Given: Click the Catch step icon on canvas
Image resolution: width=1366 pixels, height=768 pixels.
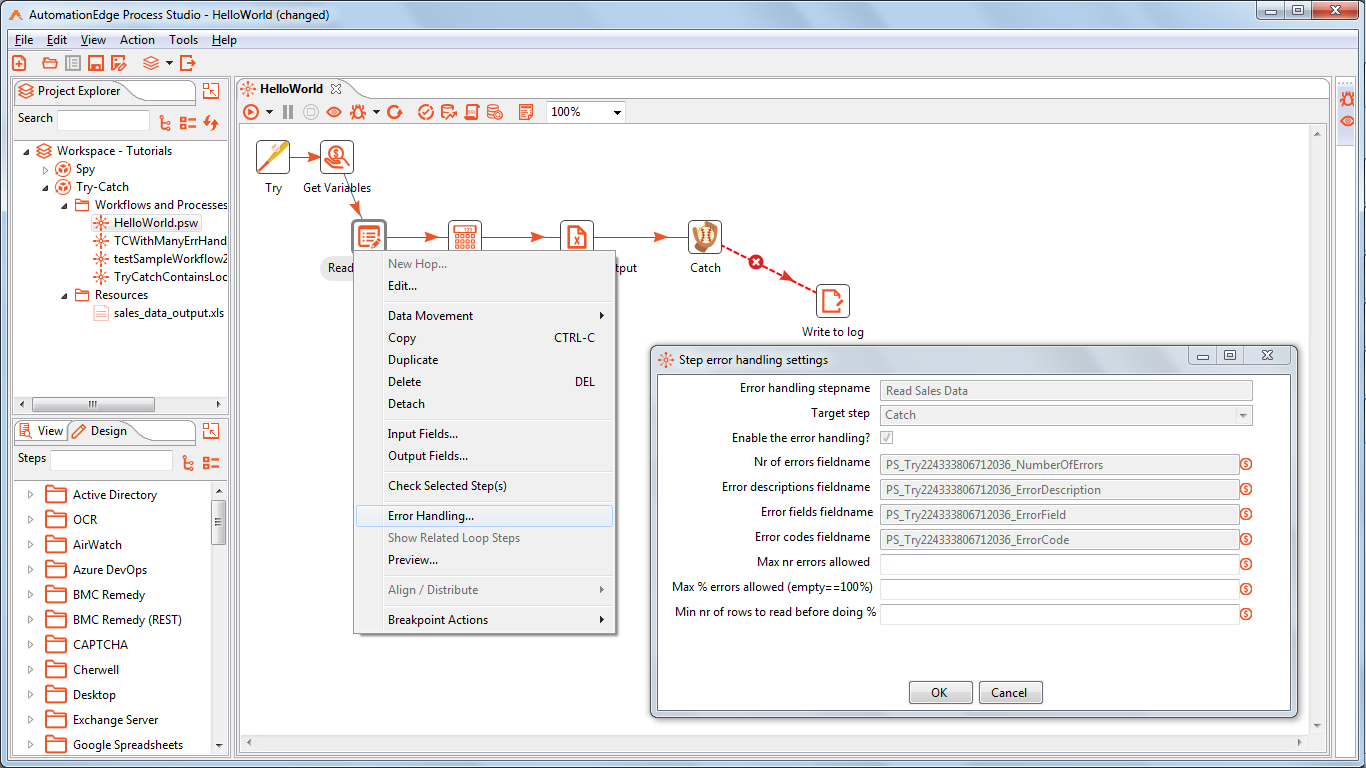Looking at the screenshot, I should pyautogui.click(x=705, y=237).
